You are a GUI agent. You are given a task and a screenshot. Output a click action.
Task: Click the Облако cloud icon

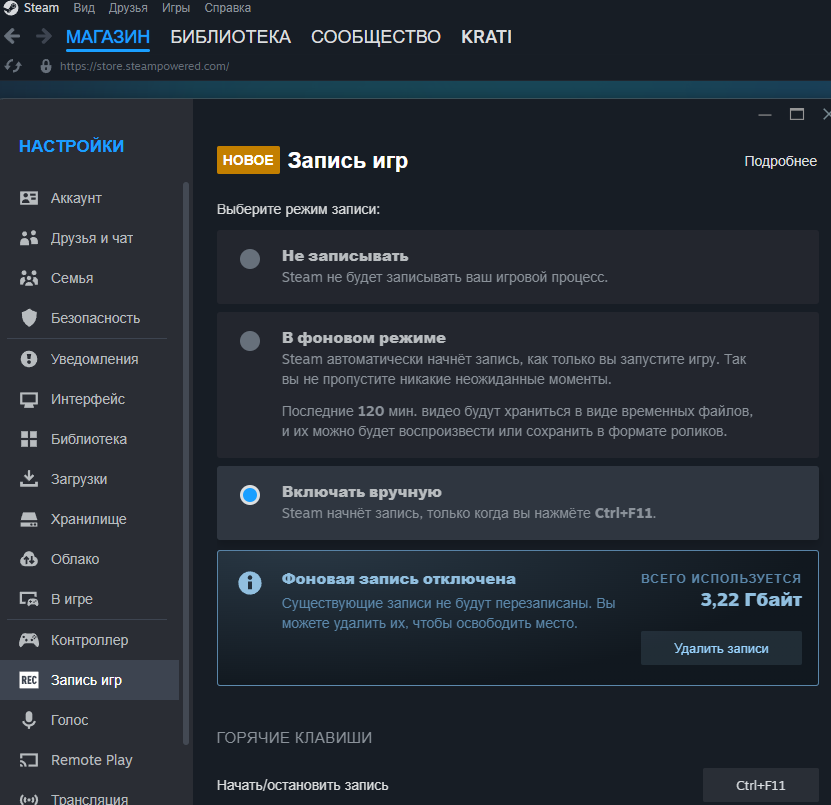(29, 559)
